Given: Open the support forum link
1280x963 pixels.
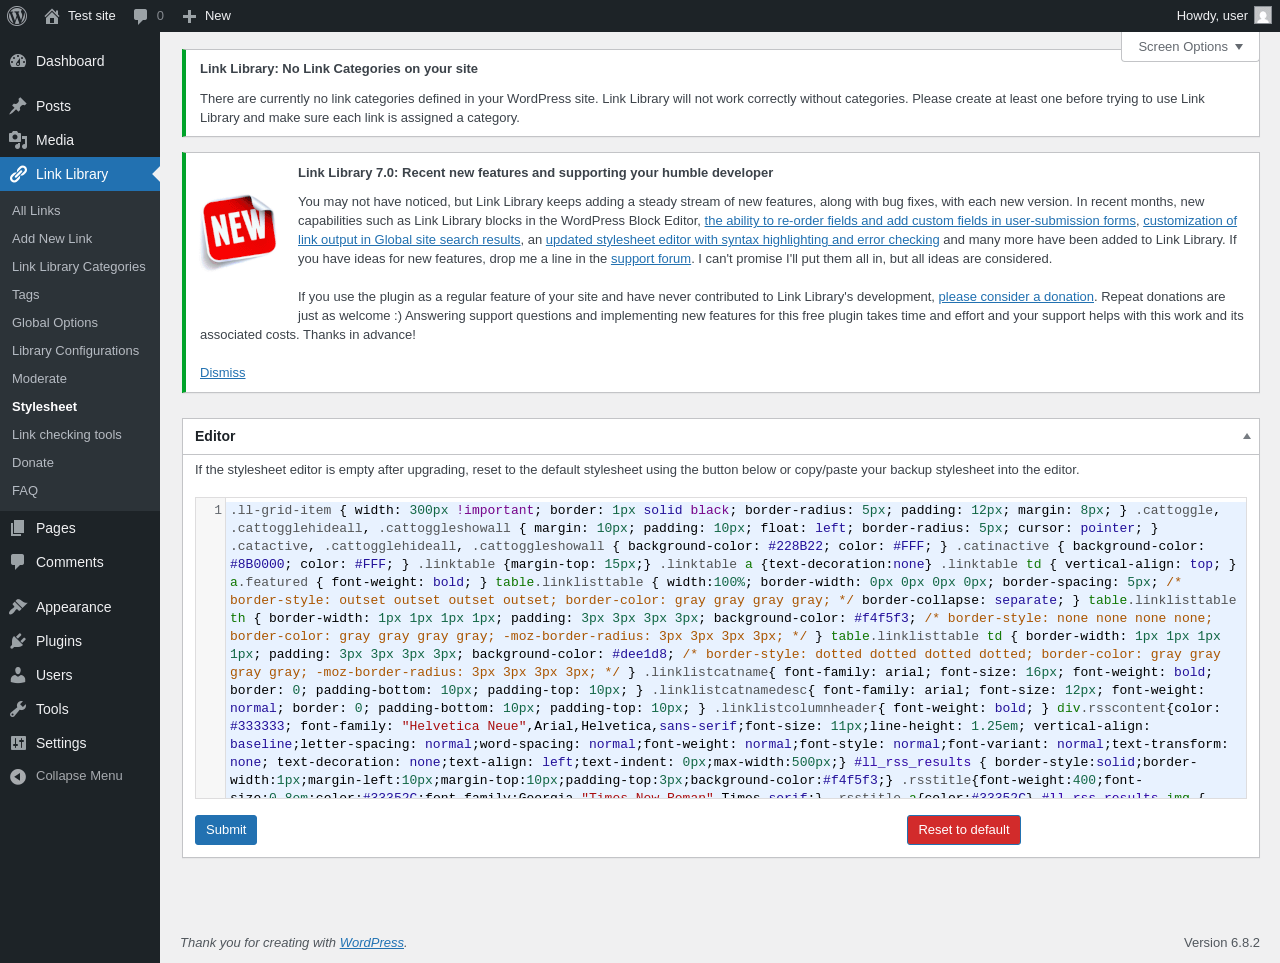Looking at the screenshot, I should [x=651, y=259].
